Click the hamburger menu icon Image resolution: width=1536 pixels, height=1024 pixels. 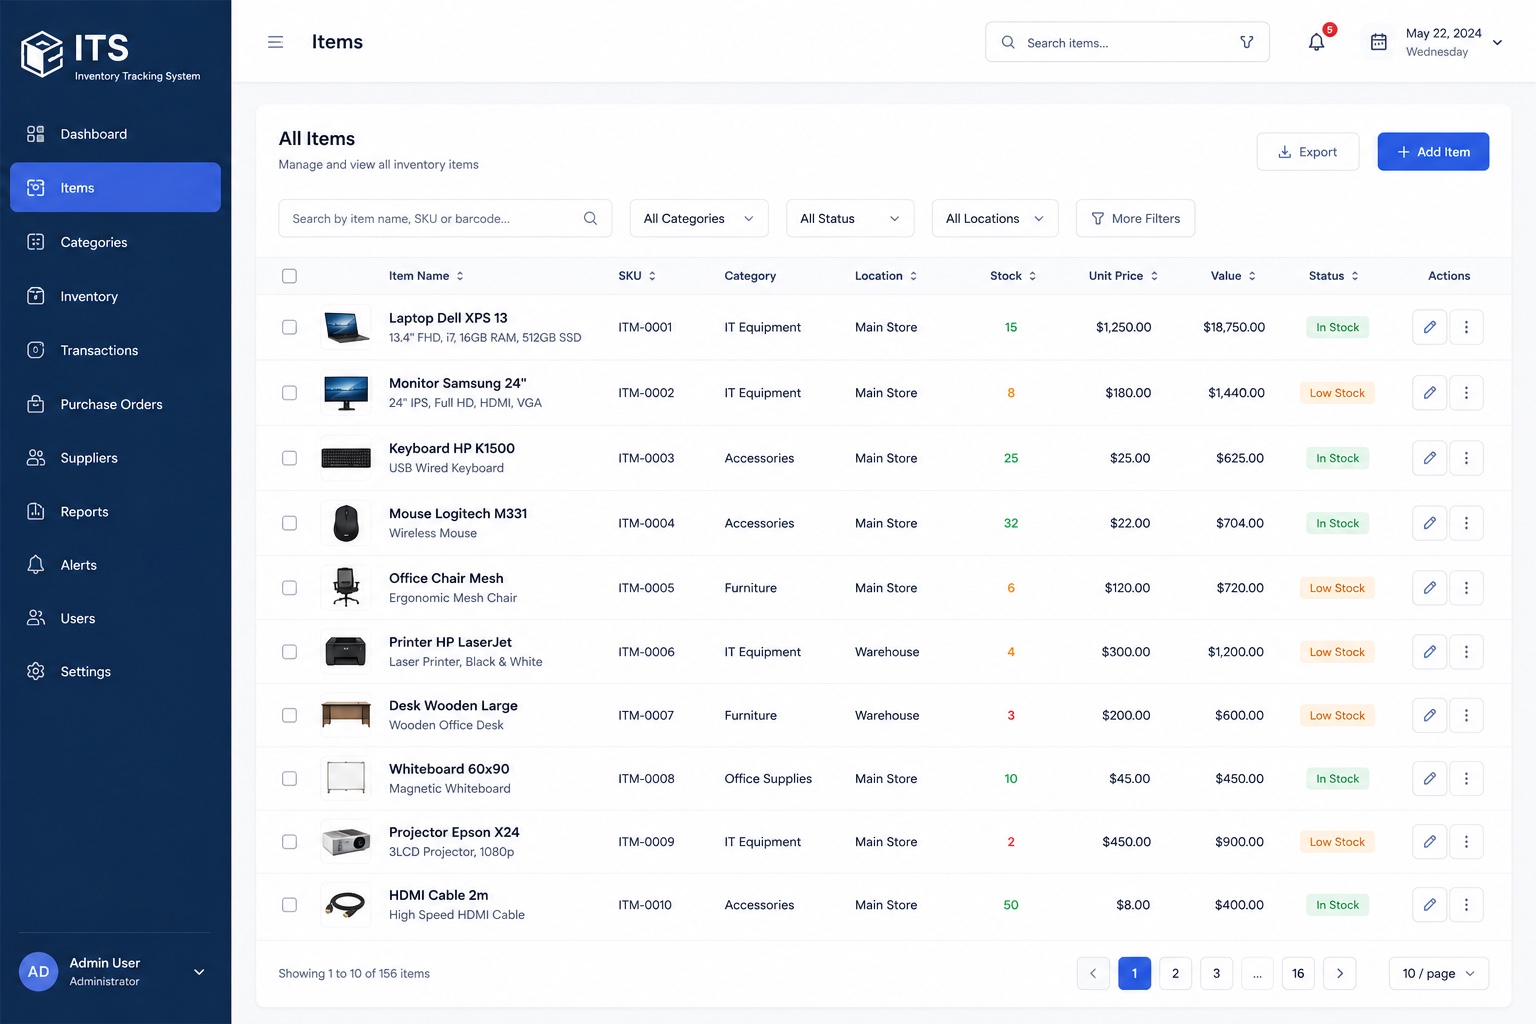[275, 42]
